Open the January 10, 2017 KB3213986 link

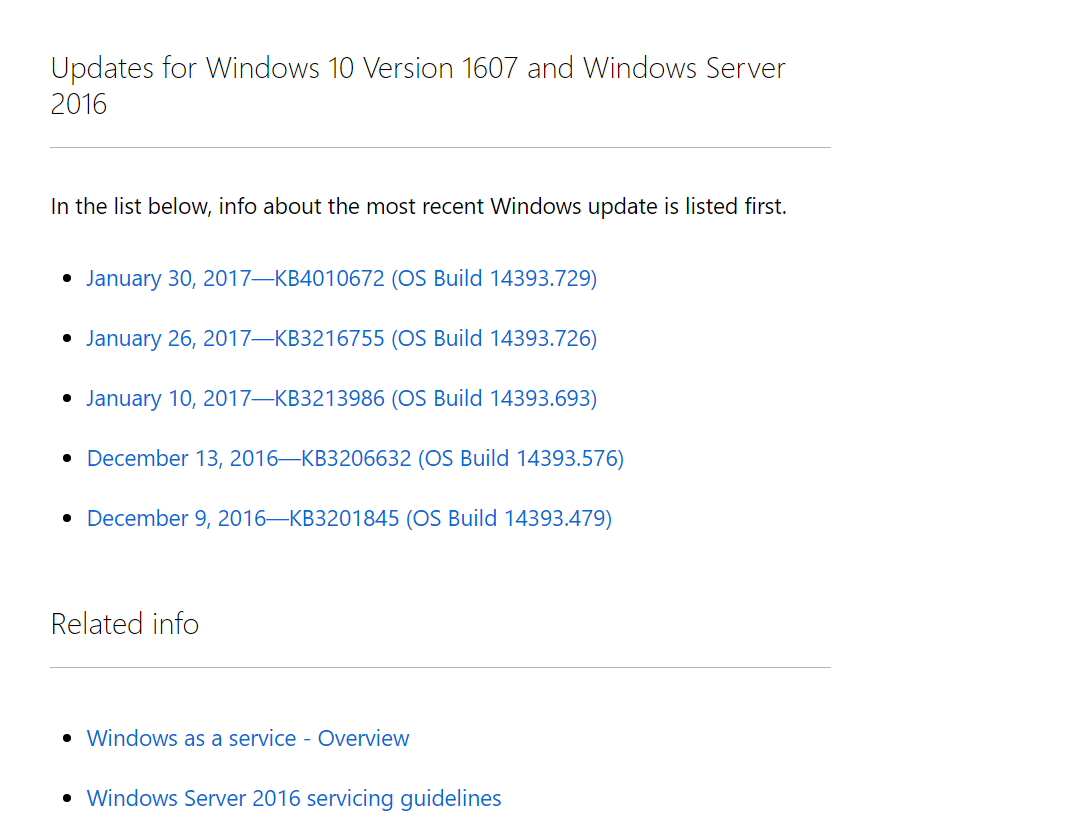pyautogui.click(x=341, y=398)
